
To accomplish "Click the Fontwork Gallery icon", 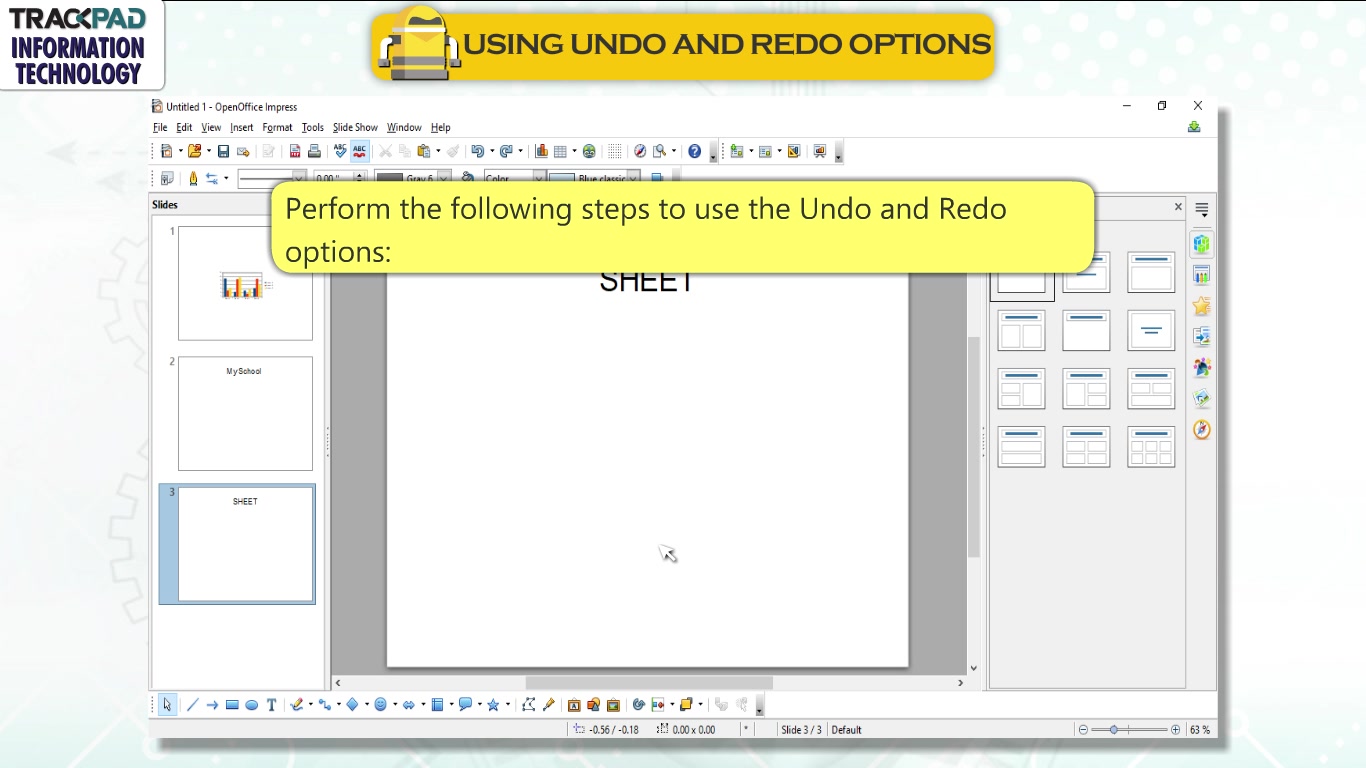I will pyautogui.click(x=574, y=705).
